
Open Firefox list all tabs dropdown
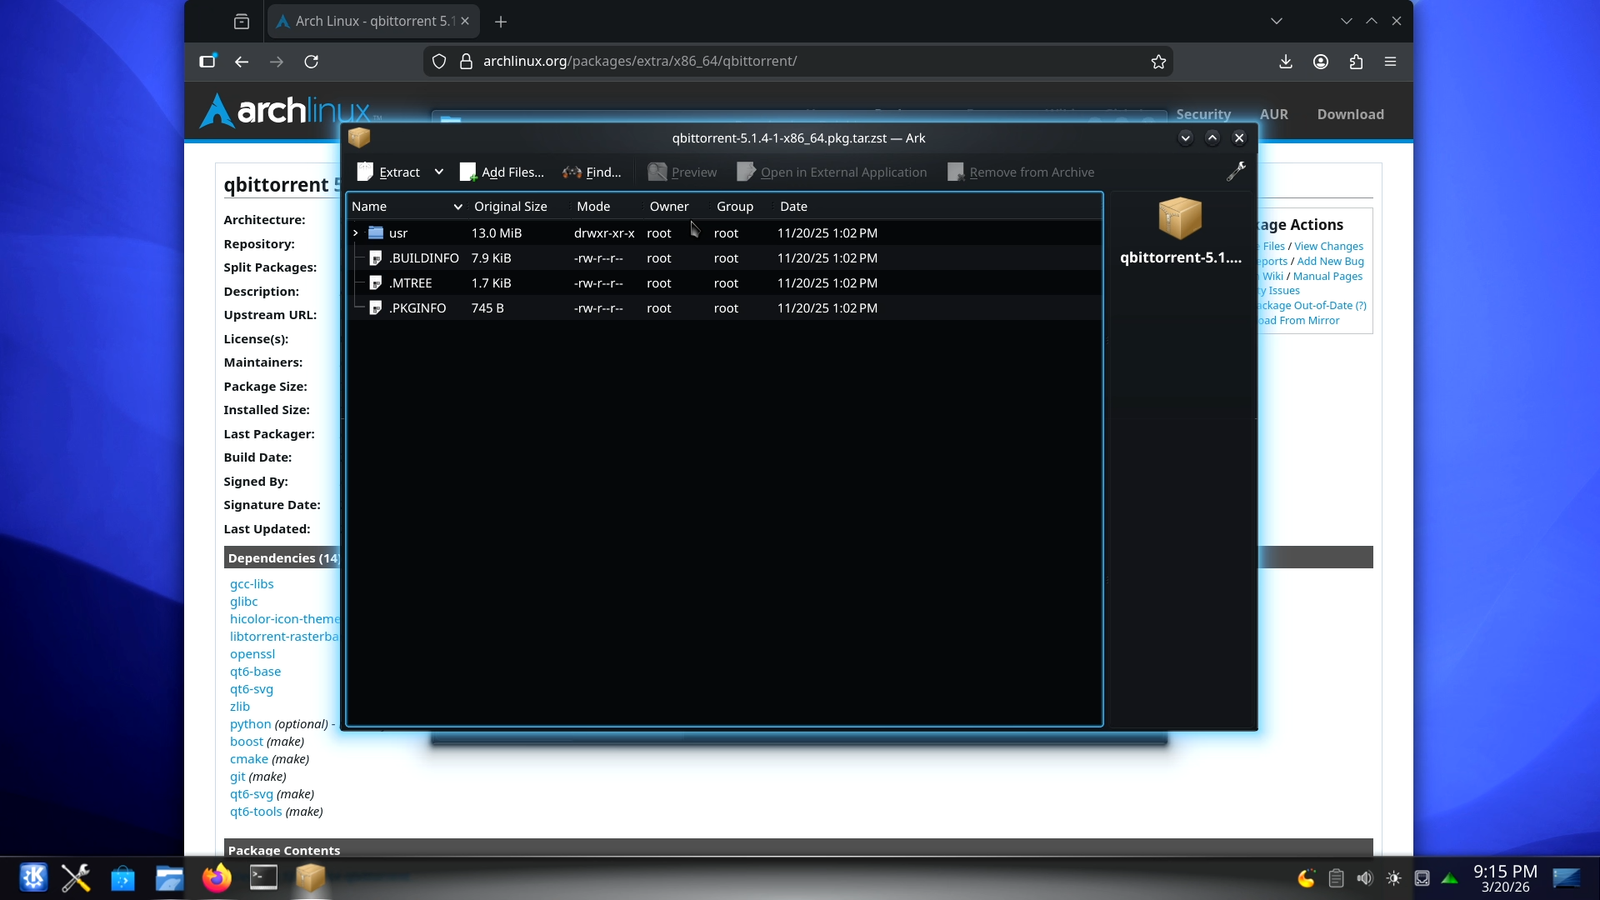tap(1276, 21)
